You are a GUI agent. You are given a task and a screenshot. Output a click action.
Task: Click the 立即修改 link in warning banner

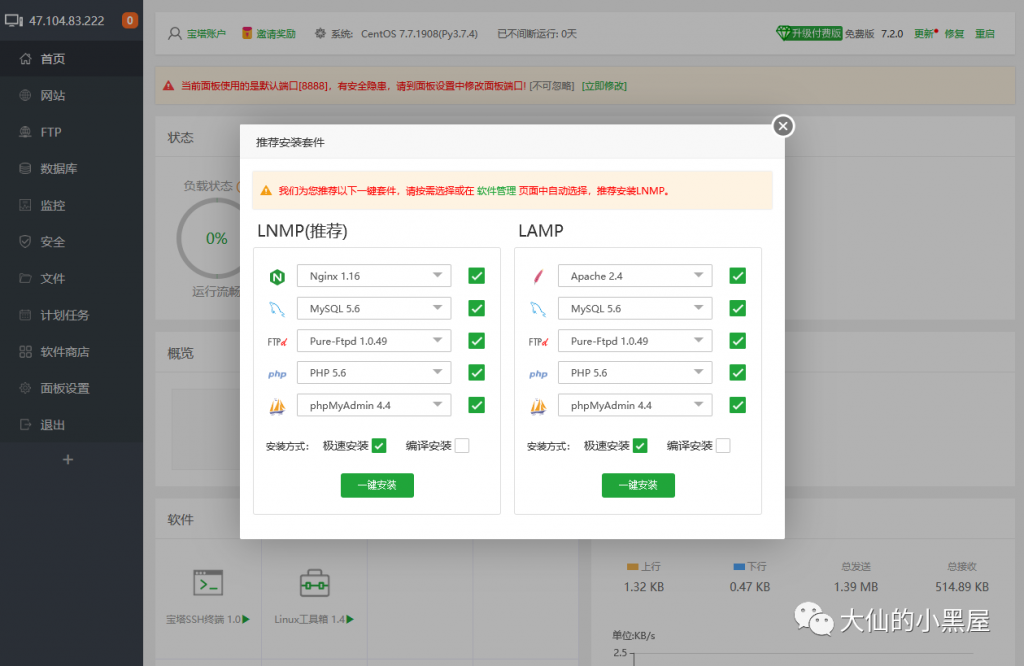coord(604,86)
